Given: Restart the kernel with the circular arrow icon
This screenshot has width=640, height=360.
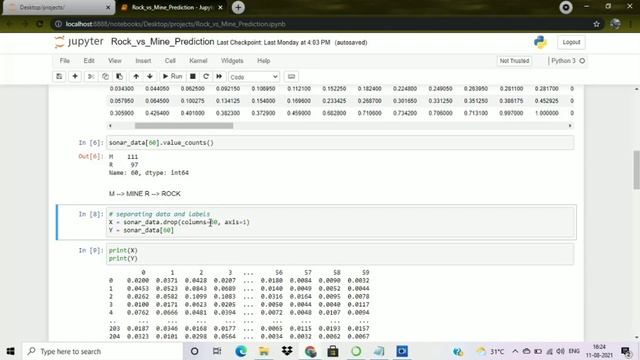Looking at the screenshot, I should pos(206,76).
